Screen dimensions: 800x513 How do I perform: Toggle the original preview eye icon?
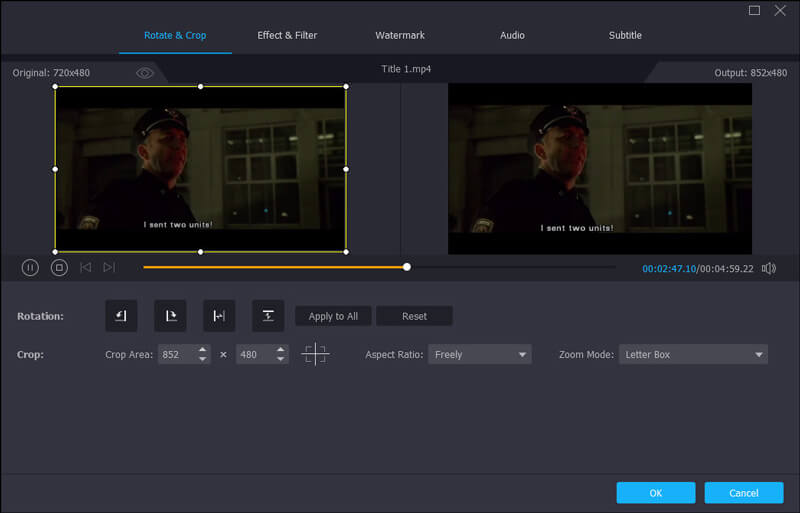point(145,73)
